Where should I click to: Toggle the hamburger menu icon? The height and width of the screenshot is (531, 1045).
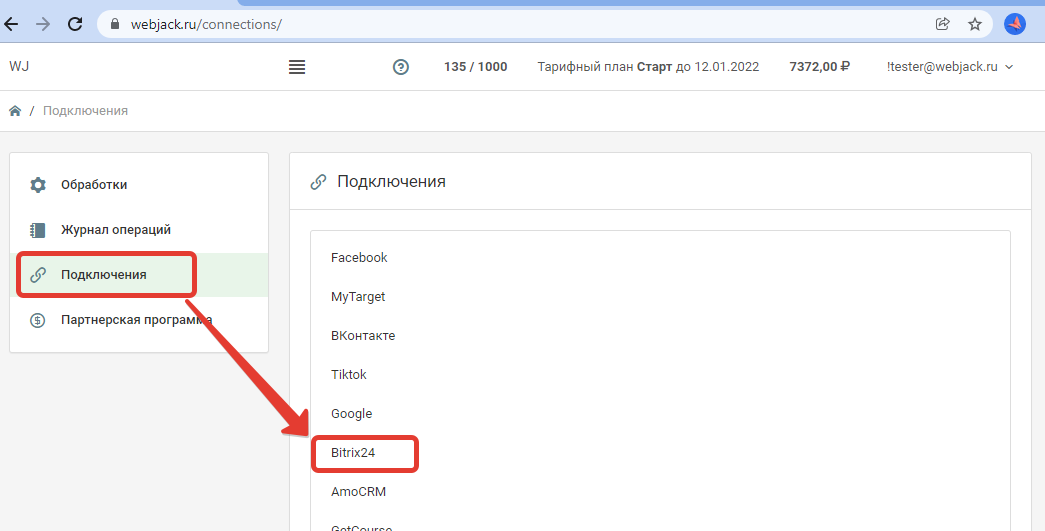point(297,67)
